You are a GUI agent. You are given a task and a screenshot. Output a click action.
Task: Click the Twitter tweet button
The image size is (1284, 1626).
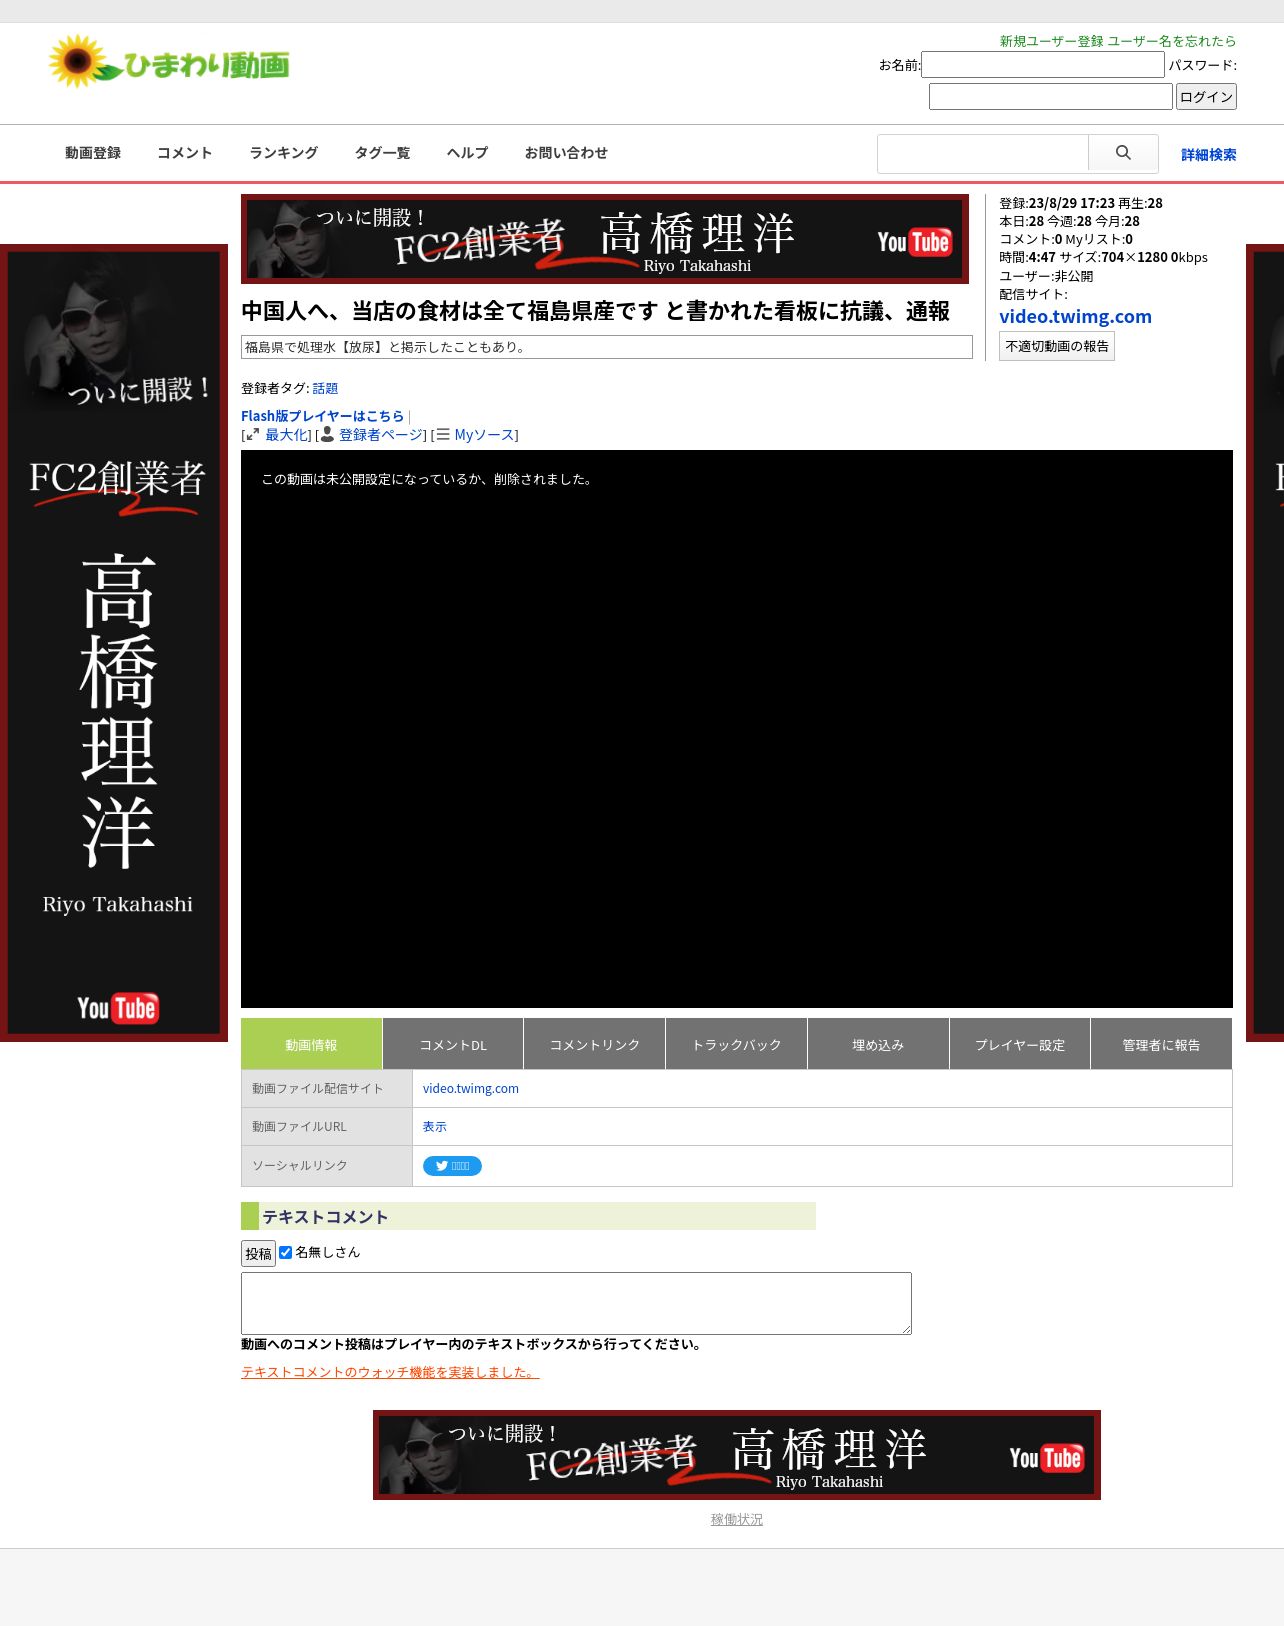coord(452,1166)
